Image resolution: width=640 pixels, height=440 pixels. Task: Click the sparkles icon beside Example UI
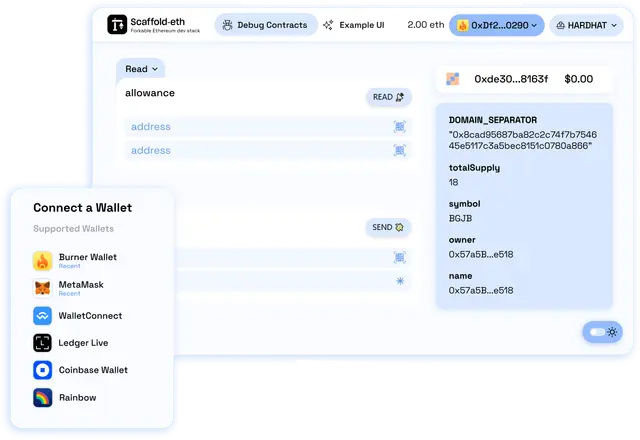(328, 25)
